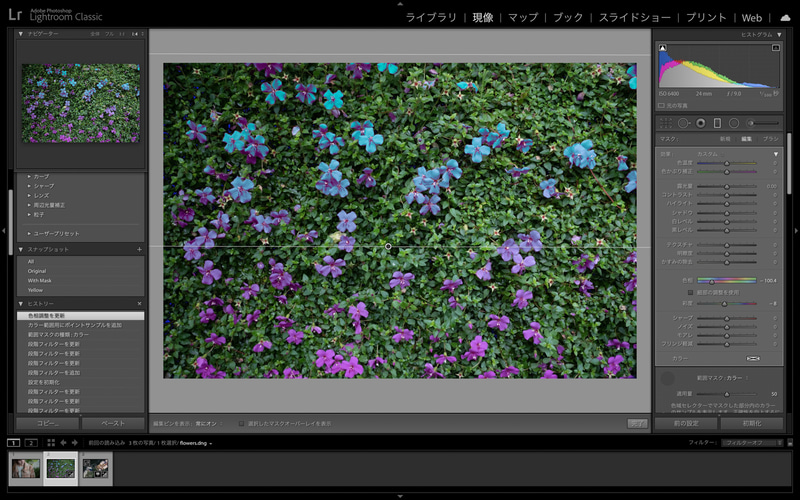The width and height of the screenshot is (800, 500).
Task: Switch to the マップ module
Action: click(523, 18)
